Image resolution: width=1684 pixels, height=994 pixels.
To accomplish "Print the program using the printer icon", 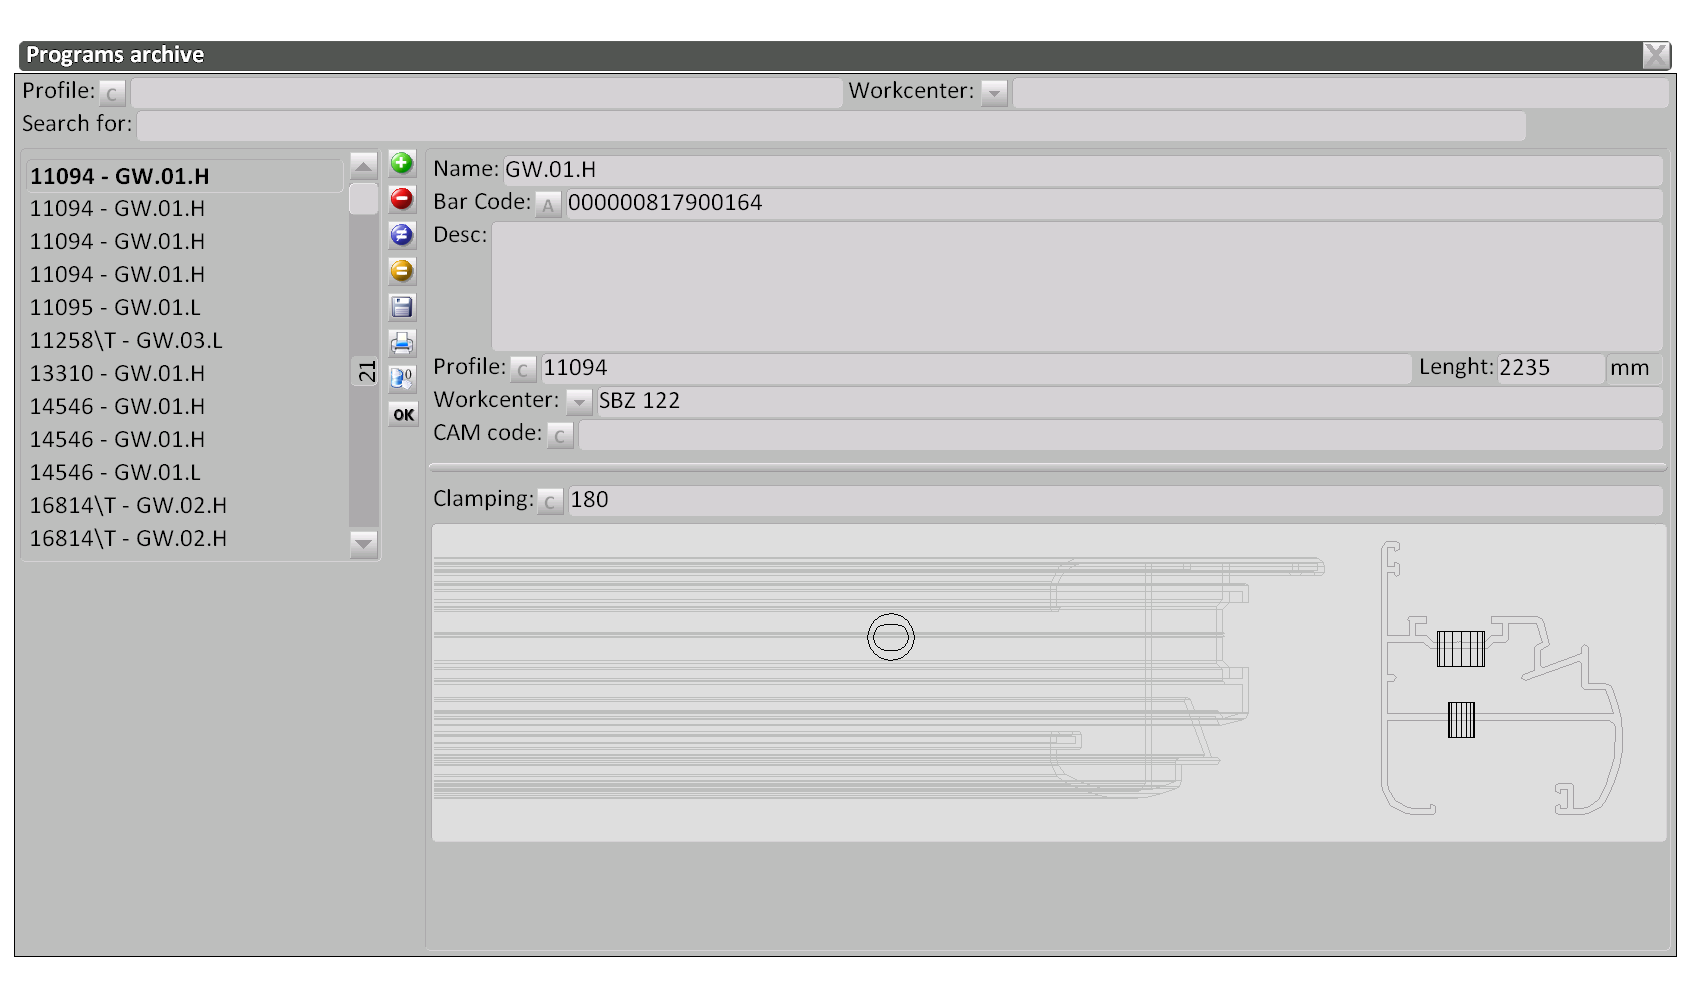I will [x=402, y=343].
